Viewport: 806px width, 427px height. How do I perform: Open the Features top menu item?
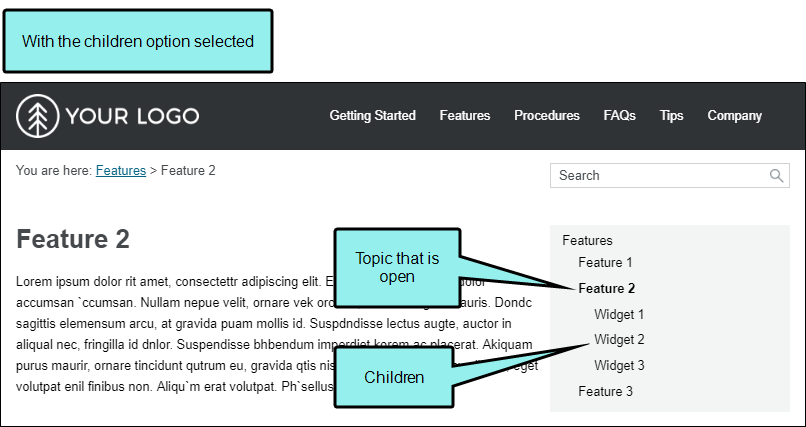(x=465, y=116)
